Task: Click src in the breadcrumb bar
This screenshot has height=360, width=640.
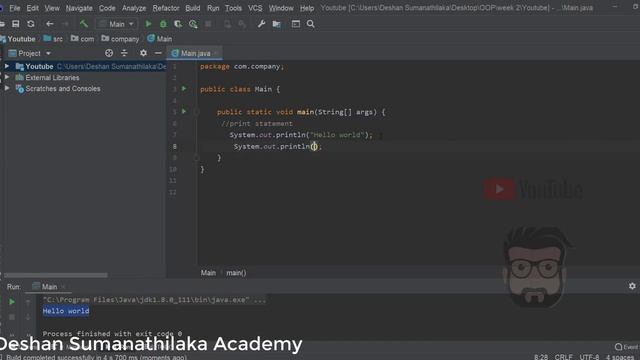Action: pyautogui.click(x=53, y=39)
